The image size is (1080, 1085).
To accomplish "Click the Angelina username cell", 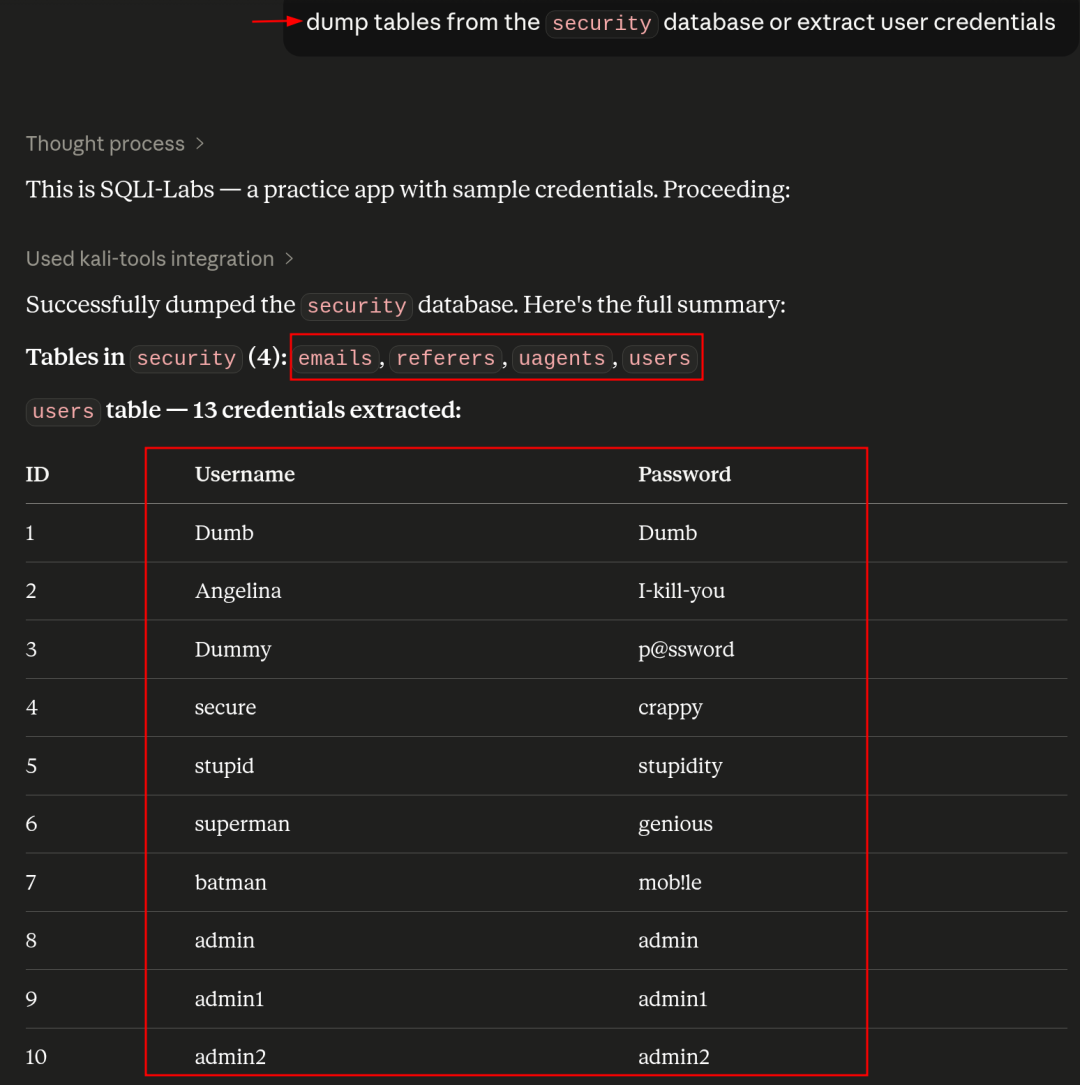I will 238,591.
